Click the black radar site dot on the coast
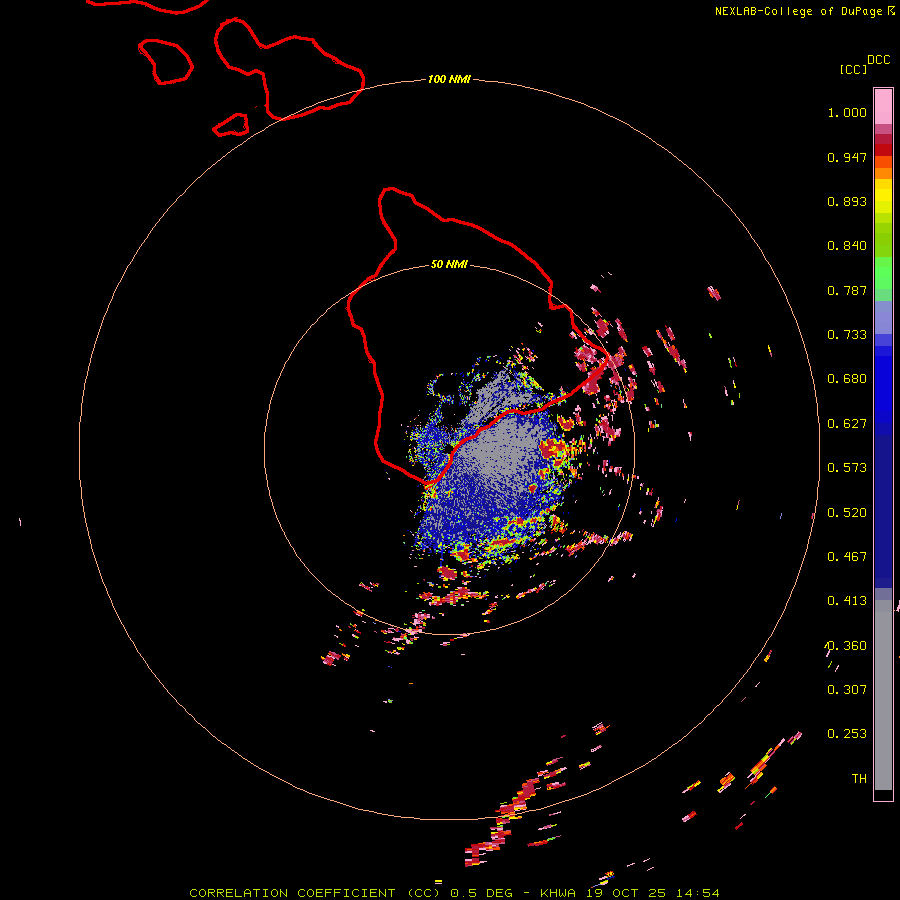This screenshot has width=900, height=900. 448,448
